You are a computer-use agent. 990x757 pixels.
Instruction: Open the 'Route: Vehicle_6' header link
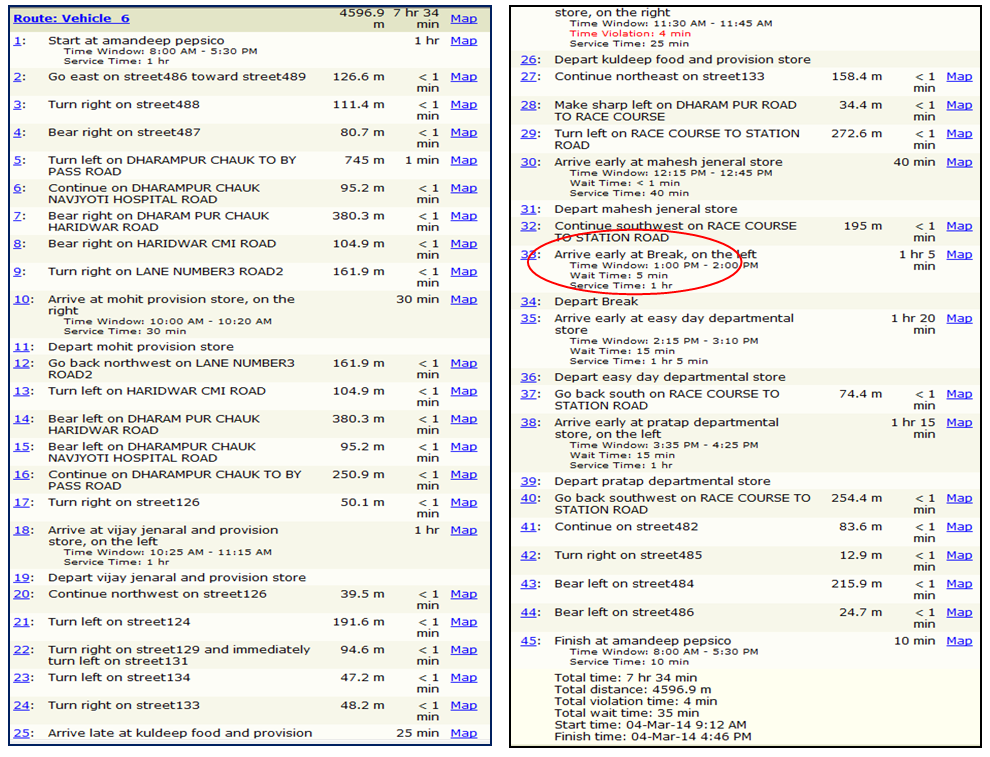(71, 19)
